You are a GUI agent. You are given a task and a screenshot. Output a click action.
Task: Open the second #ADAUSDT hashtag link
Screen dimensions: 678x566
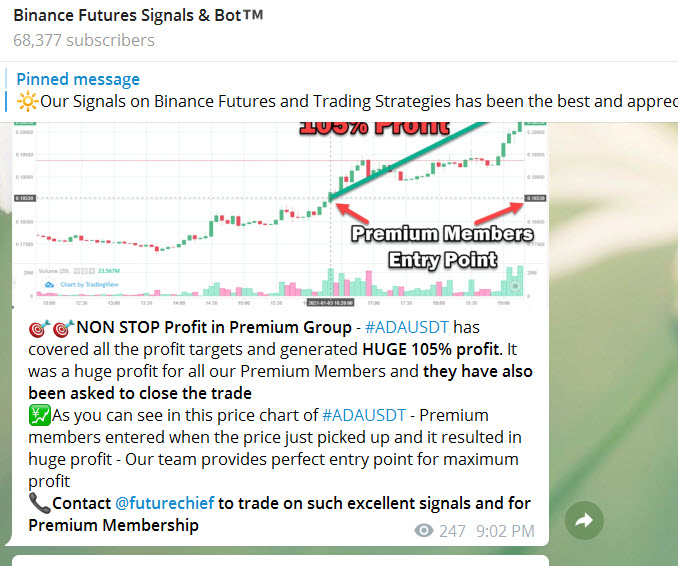point(364,415)
